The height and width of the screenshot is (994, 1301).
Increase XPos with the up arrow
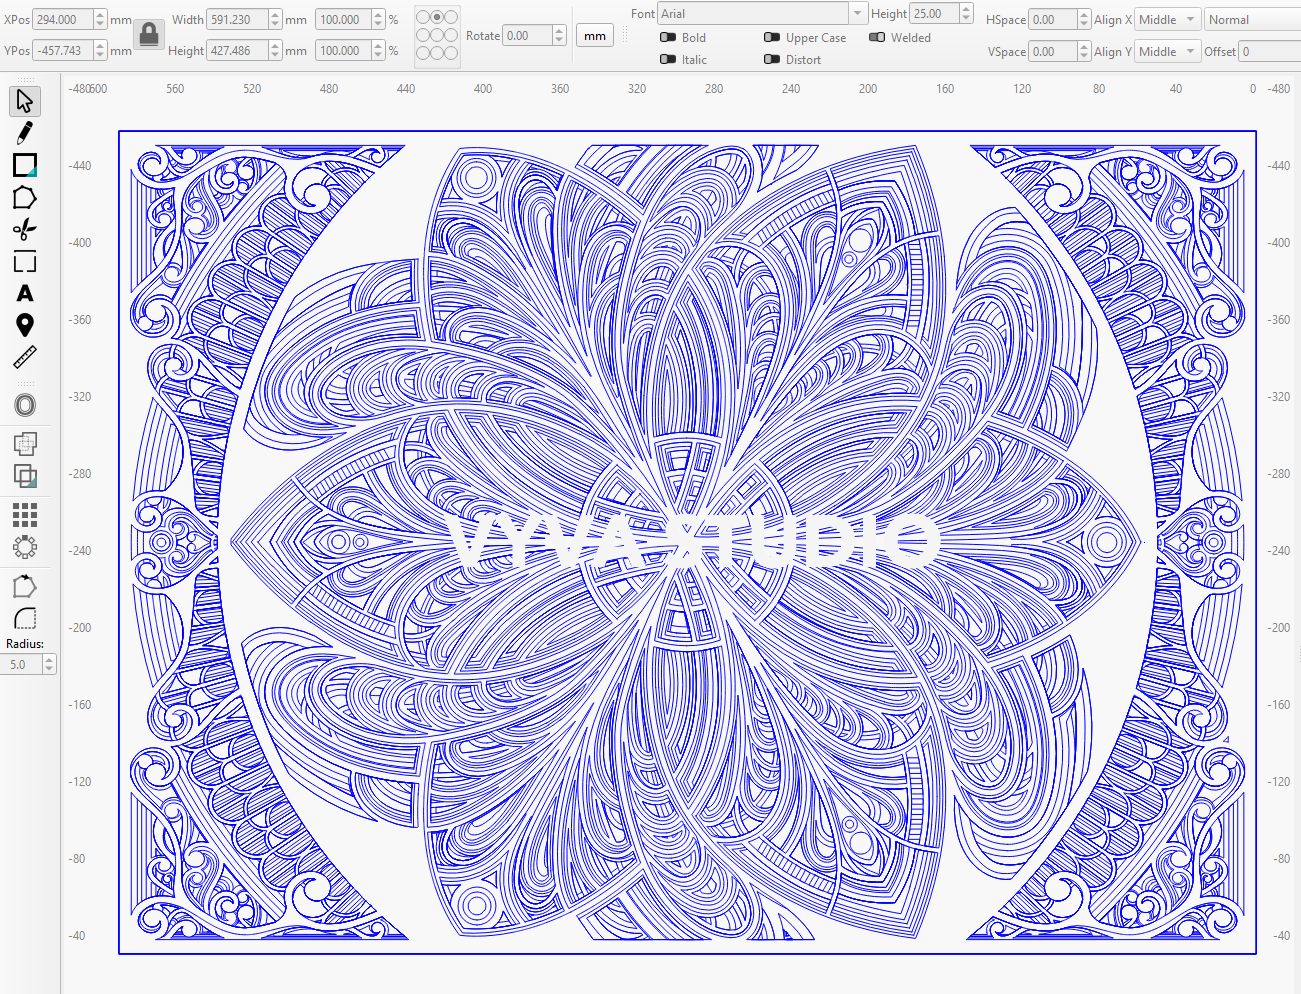(x=100, y=14)
